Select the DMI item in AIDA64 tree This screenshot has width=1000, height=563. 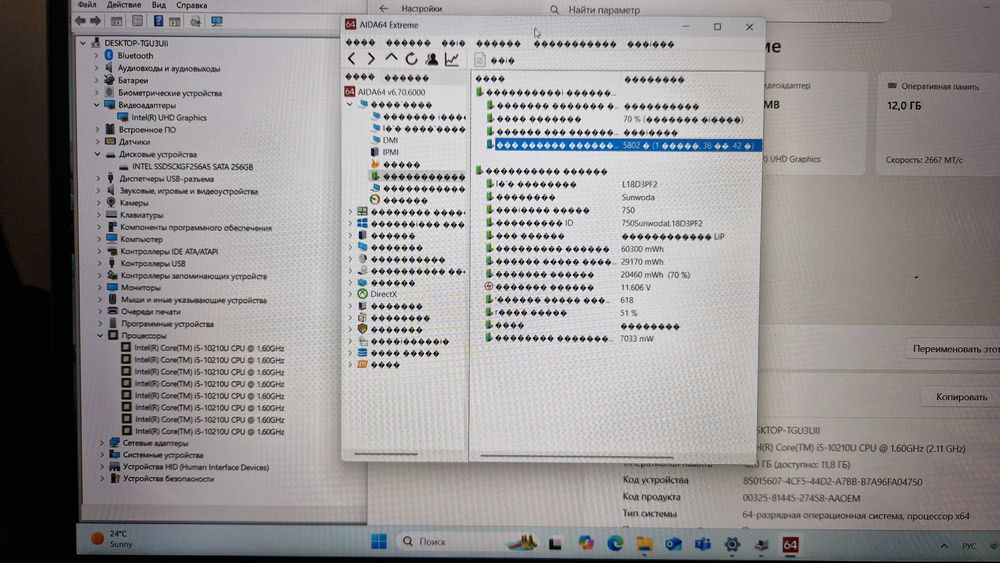click(390, 140)
